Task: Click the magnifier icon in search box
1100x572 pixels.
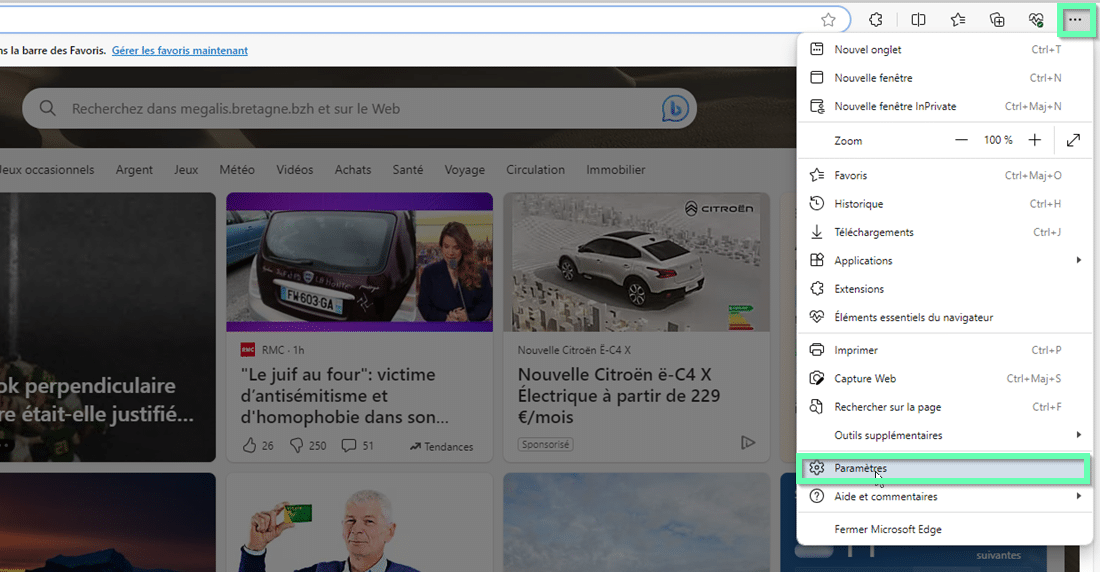Action: tap(47, 108)
